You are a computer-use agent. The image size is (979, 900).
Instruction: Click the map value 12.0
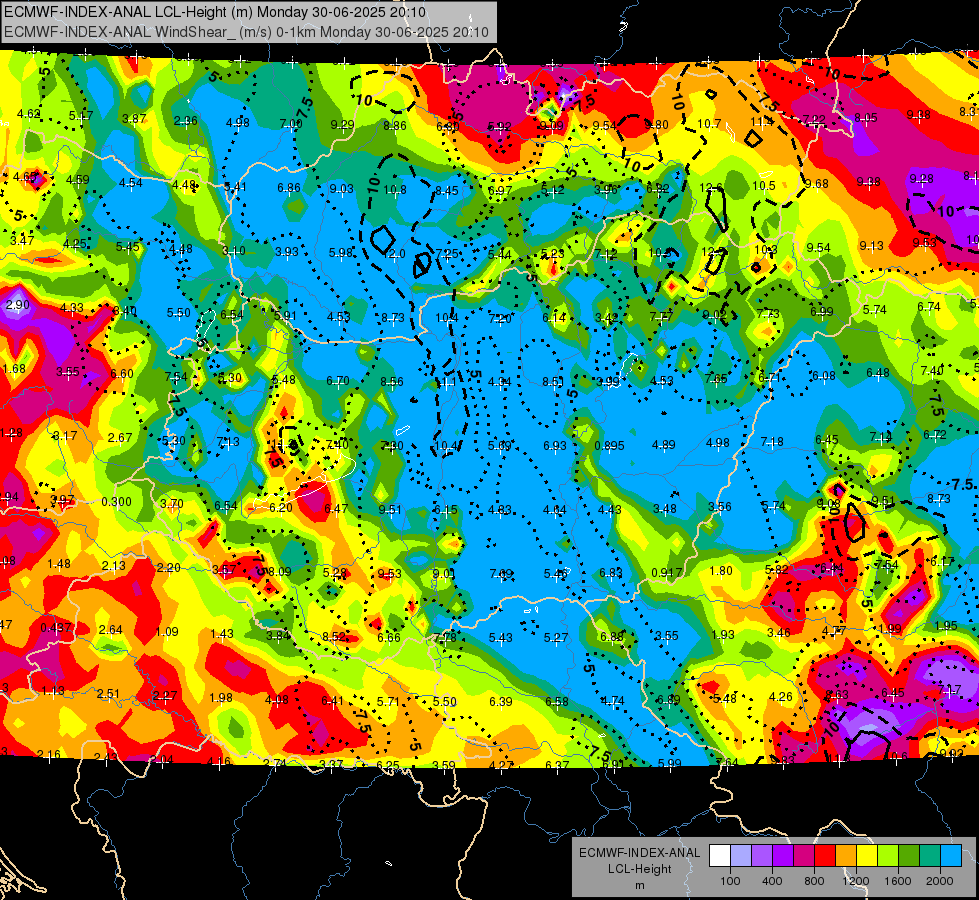pos(395,254)
